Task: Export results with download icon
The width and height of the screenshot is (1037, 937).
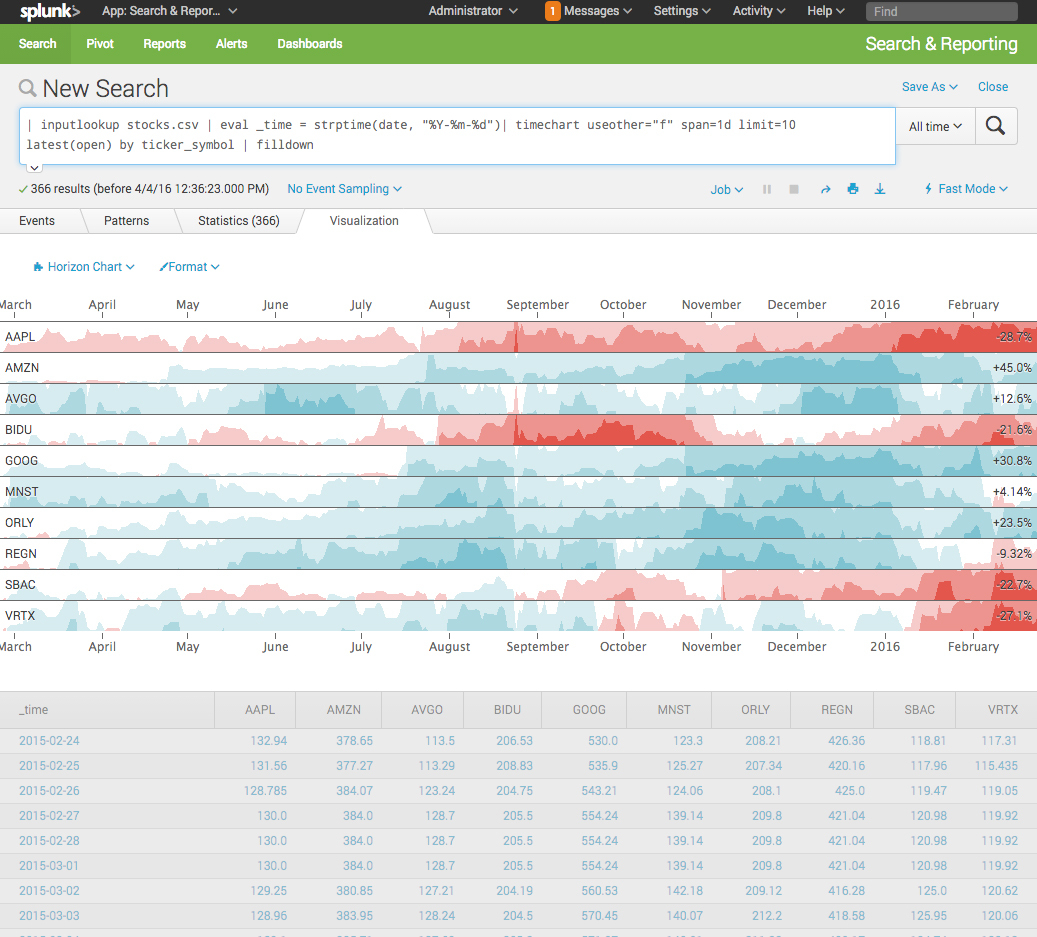Action: (880, 189)
